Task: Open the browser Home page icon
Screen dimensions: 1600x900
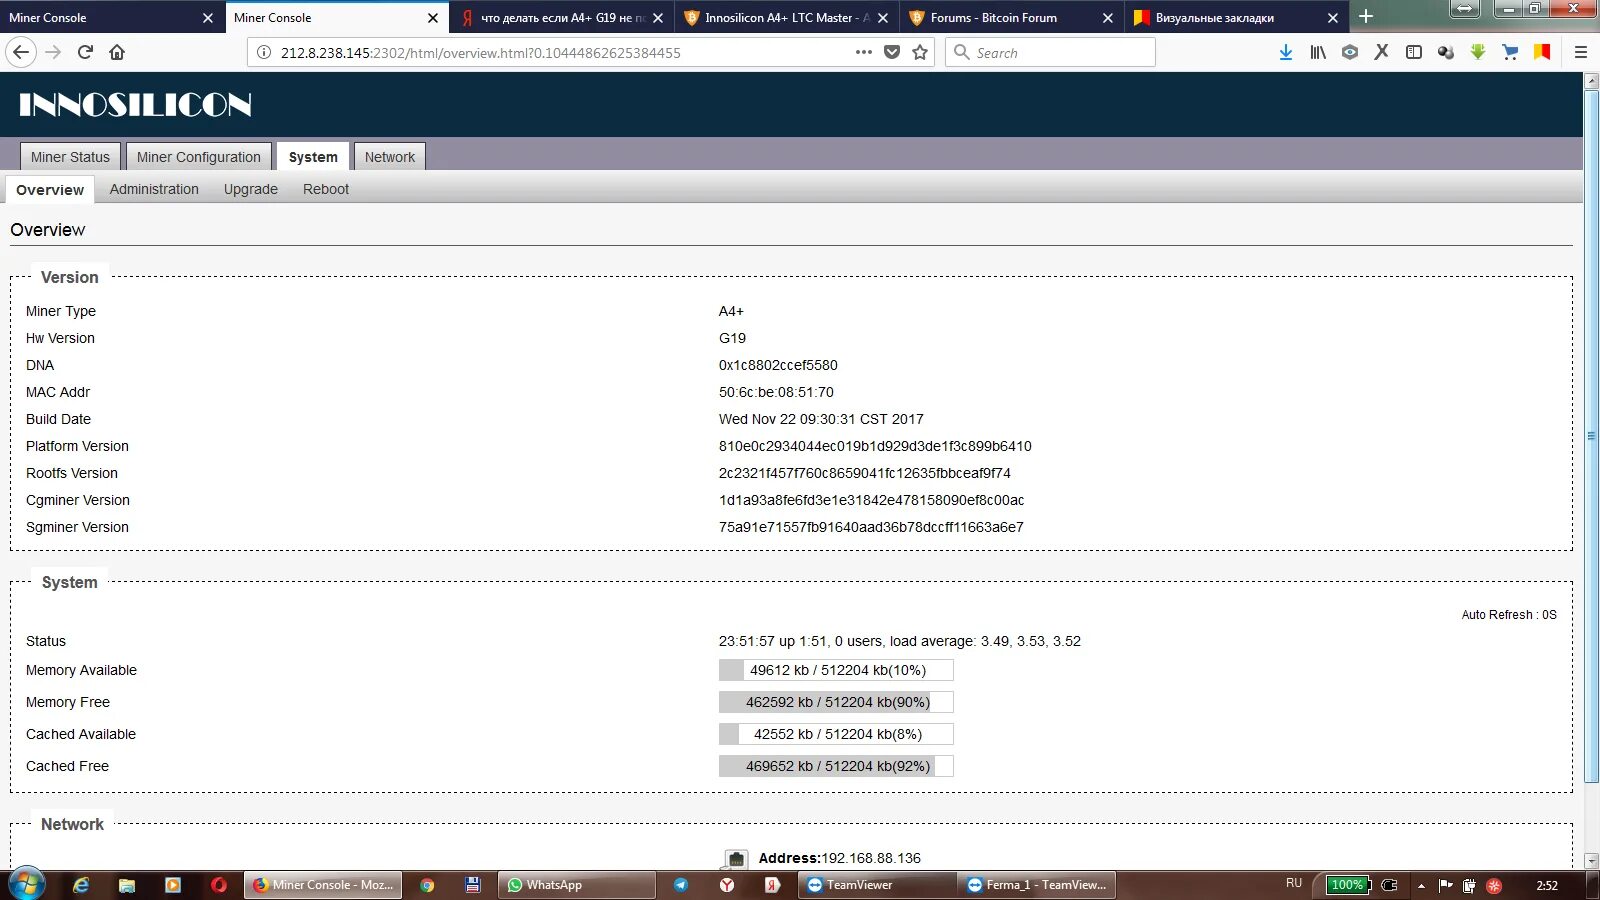Action: point(117,52)
